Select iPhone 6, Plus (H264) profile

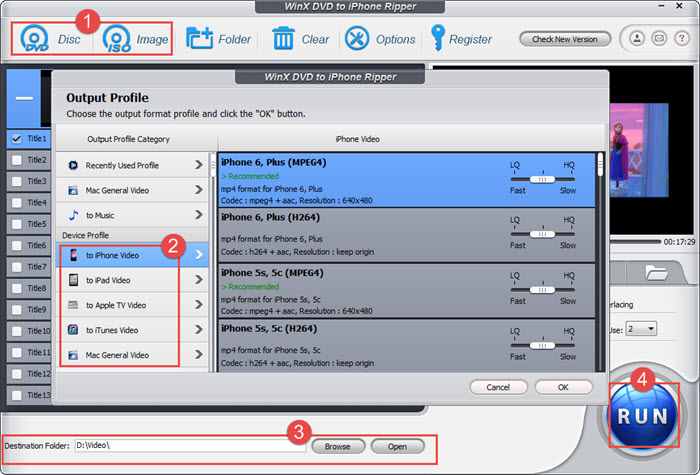point(406,235)
